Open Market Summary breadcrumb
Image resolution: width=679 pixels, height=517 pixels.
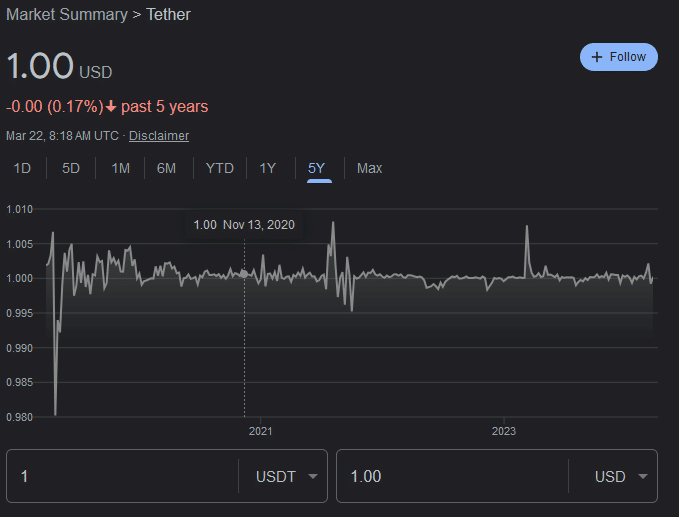(x=67, y=14)
